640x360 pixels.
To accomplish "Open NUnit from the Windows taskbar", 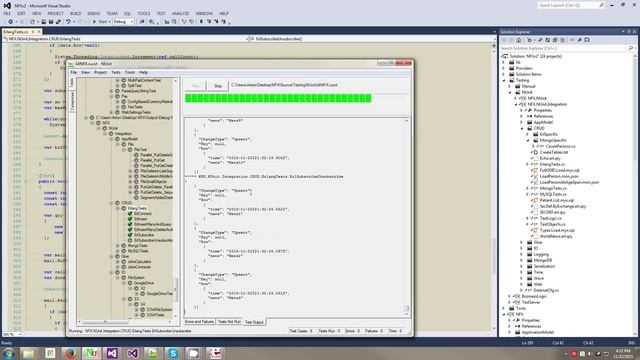I will click(x=91, y=353).
